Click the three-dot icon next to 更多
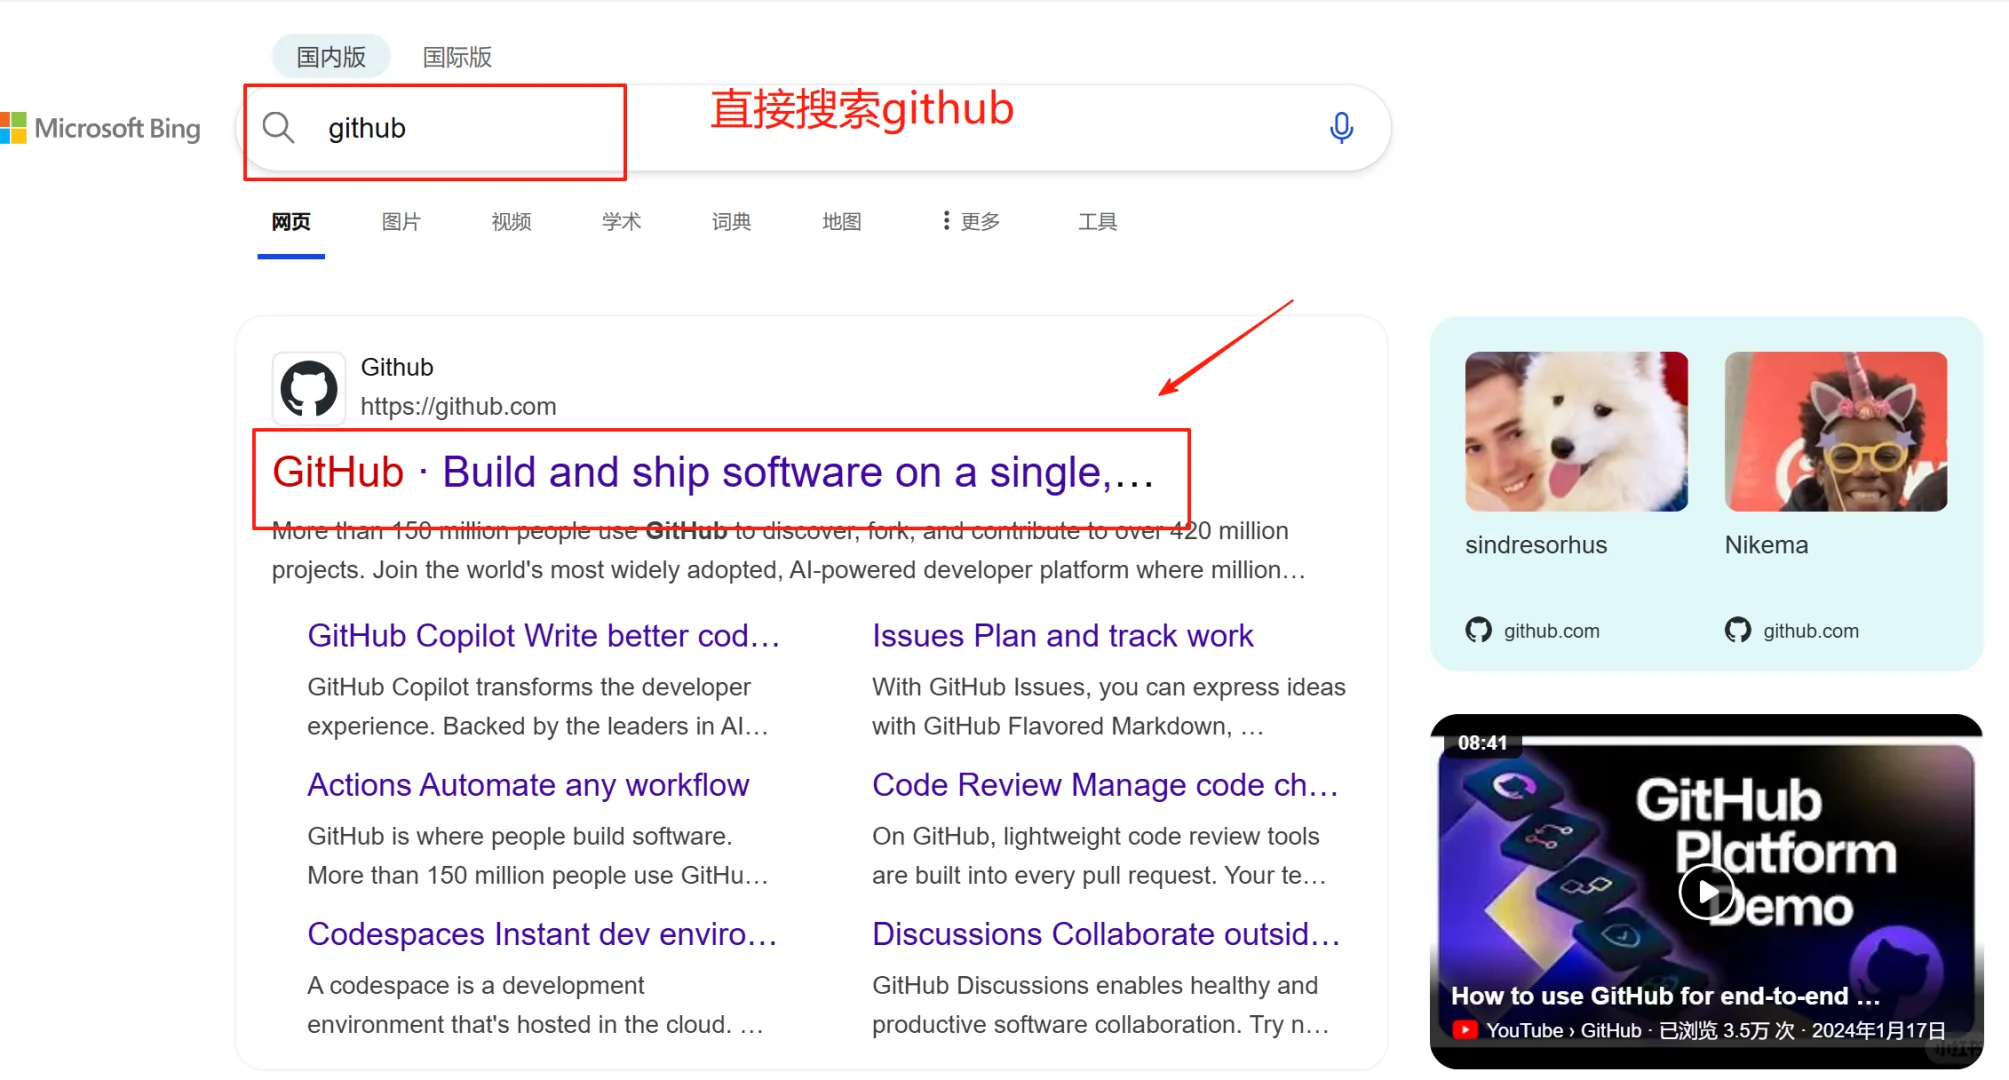 [945, 221]
